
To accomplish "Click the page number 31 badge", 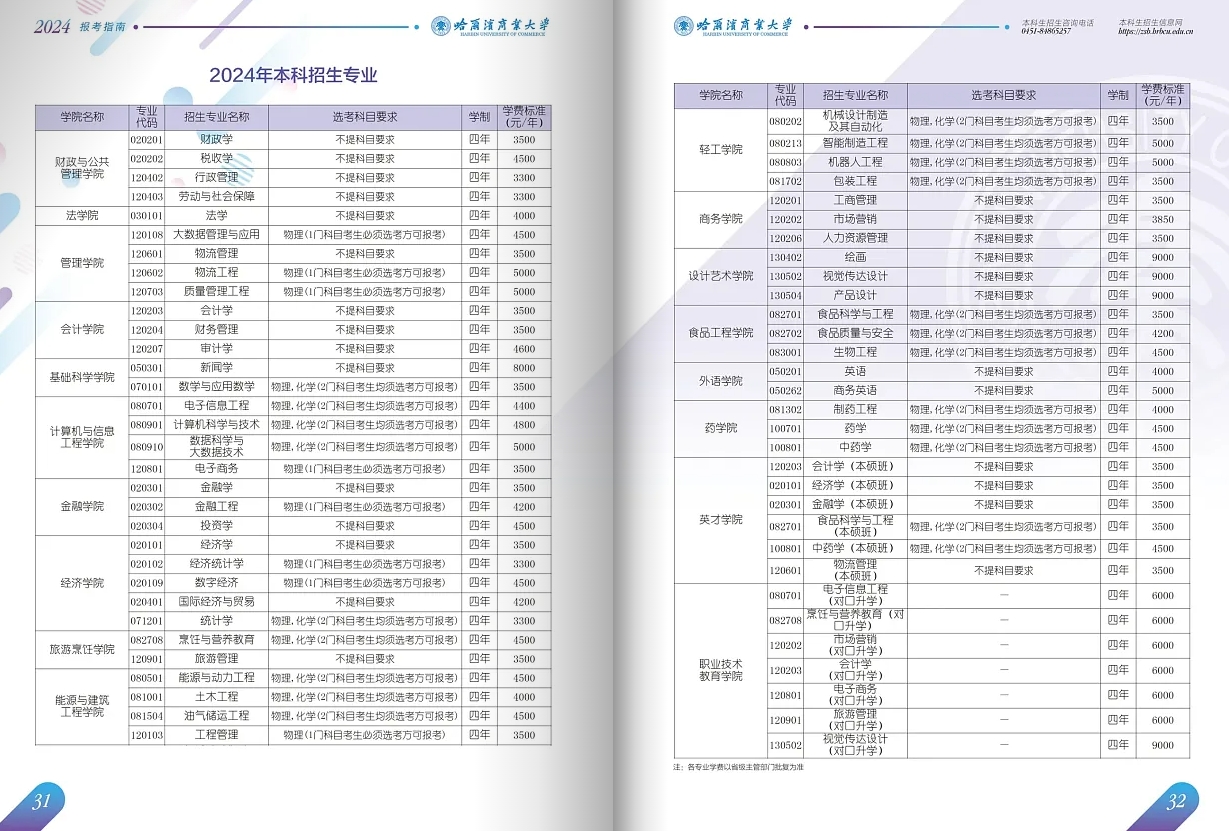I will tap(41, 801).
